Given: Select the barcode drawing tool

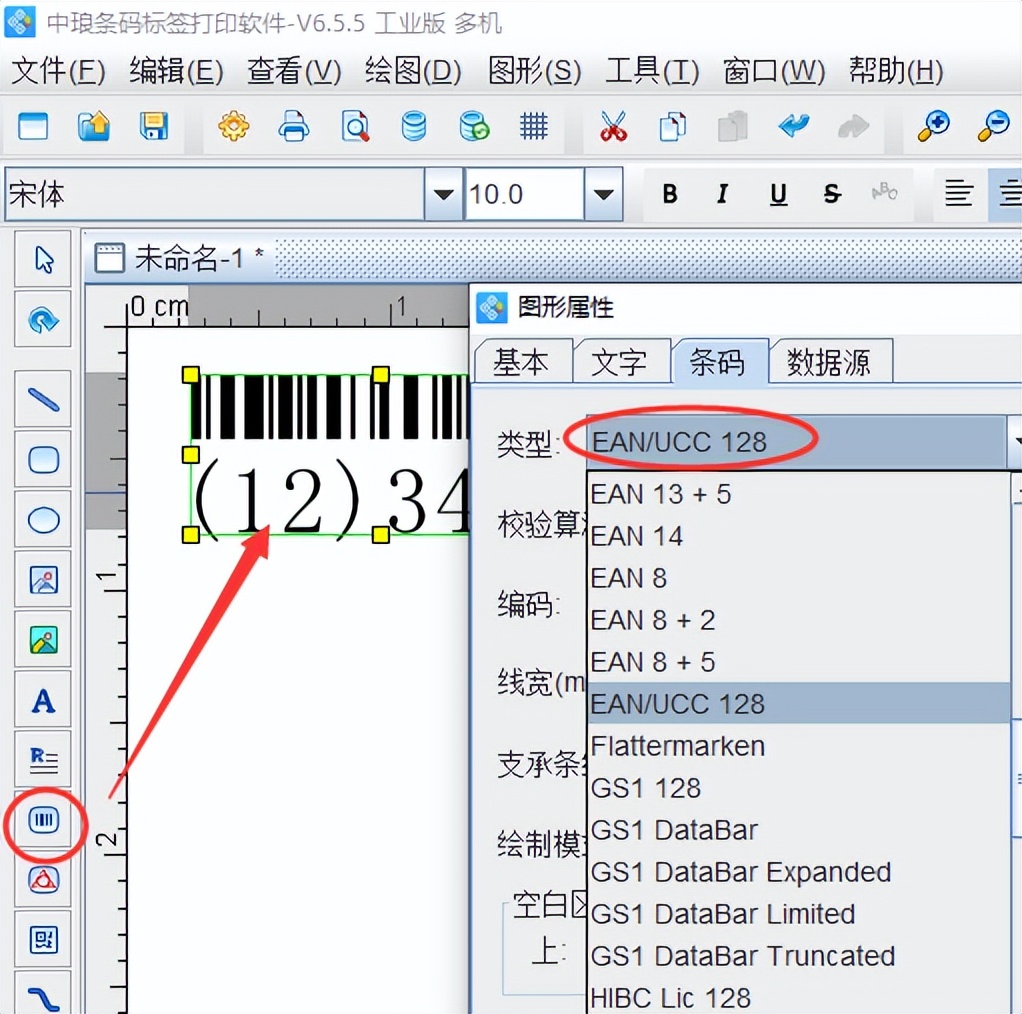Looking at the screenshot, I should click(x=43, y=820).
